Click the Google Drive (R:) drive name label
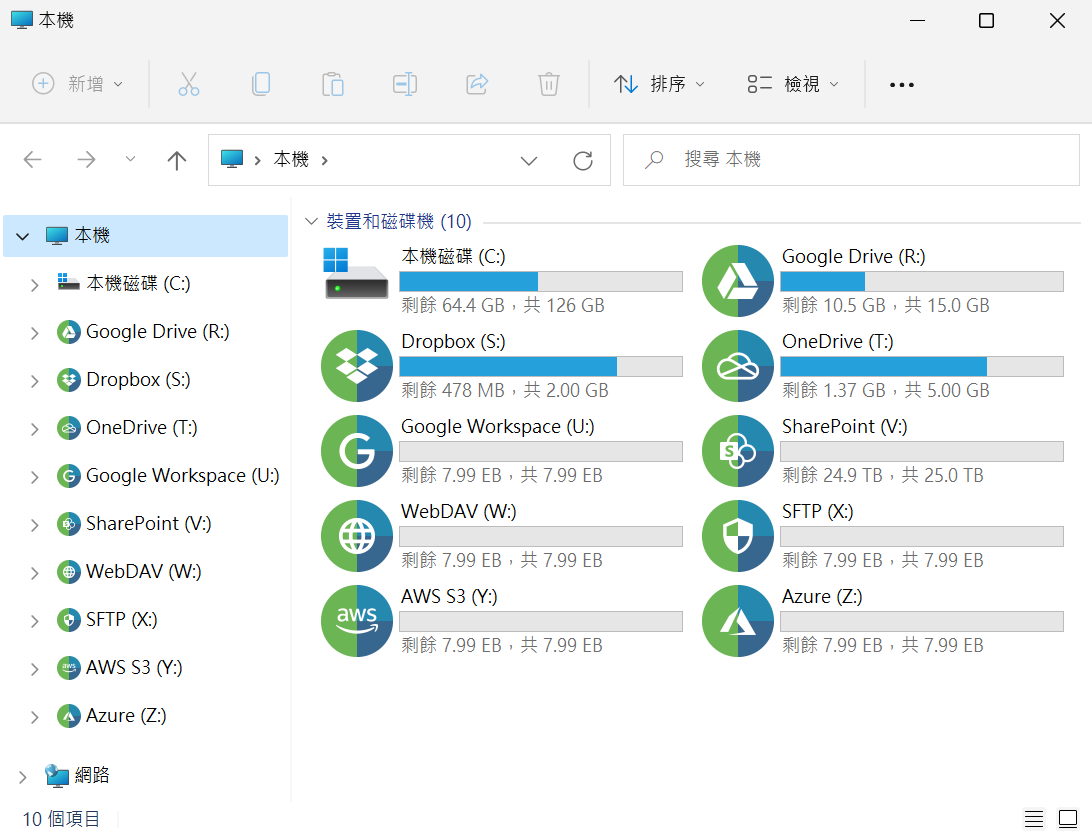 (854, 256)
